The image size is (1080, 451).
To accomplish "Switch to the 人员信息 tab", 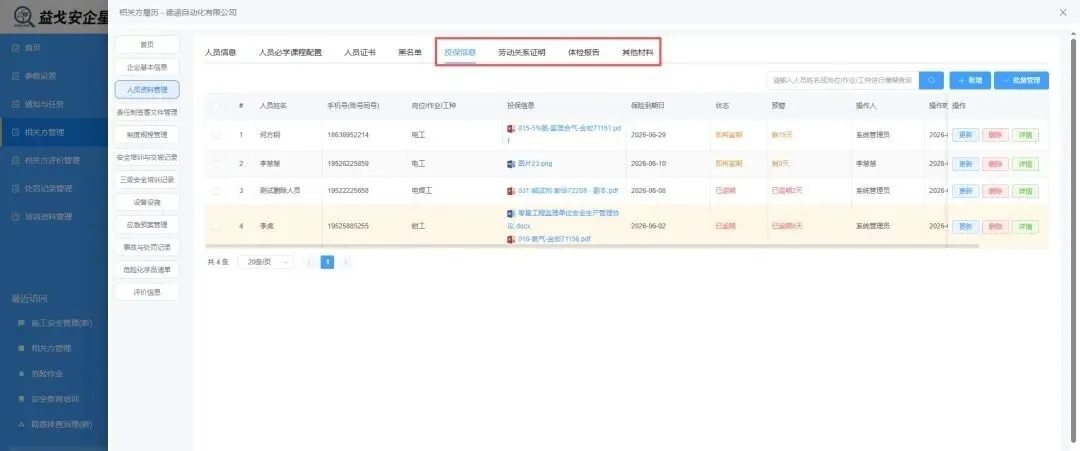I will [220, 52].
